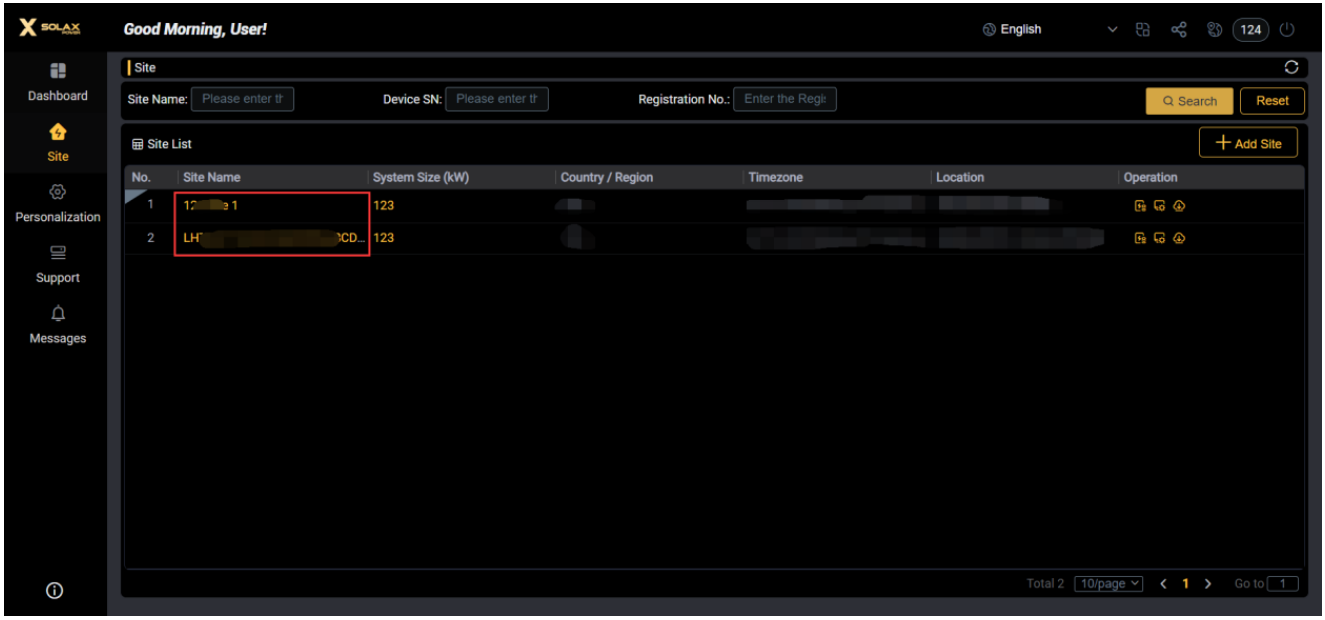This screenshot has width=1325, height=620.
Task: Click the 124 user badge in header
Action: tap(1251, 30)
